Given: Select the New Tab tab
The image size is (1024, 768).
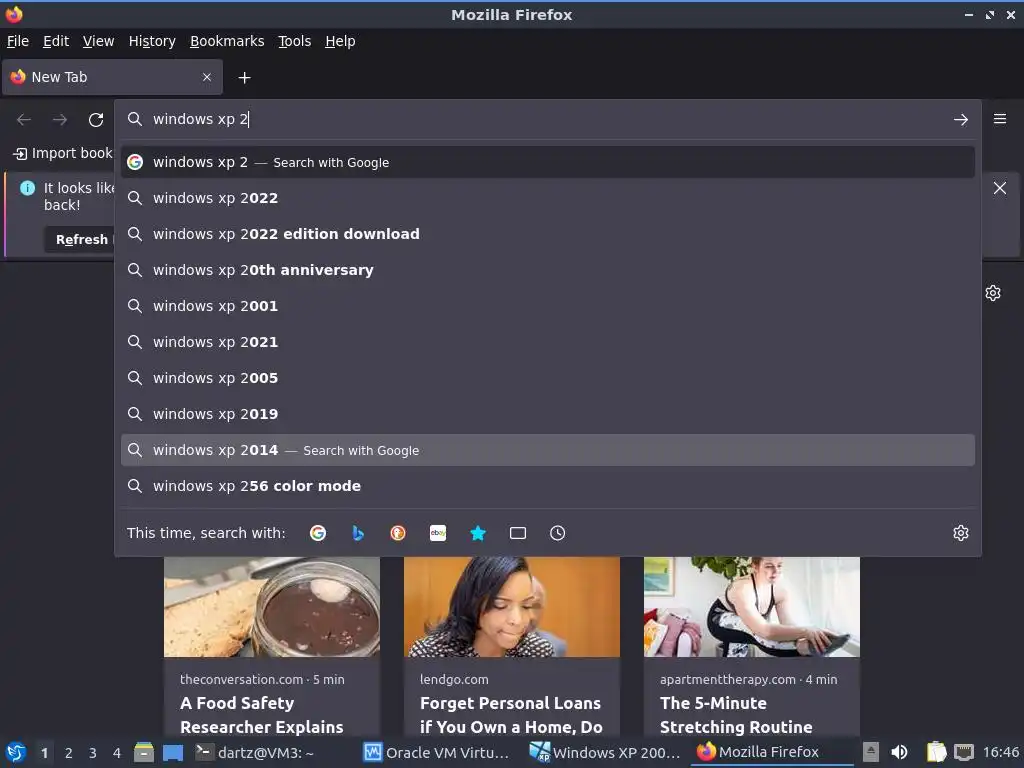Looking at the screenshot, I should (x=112, y=77).
